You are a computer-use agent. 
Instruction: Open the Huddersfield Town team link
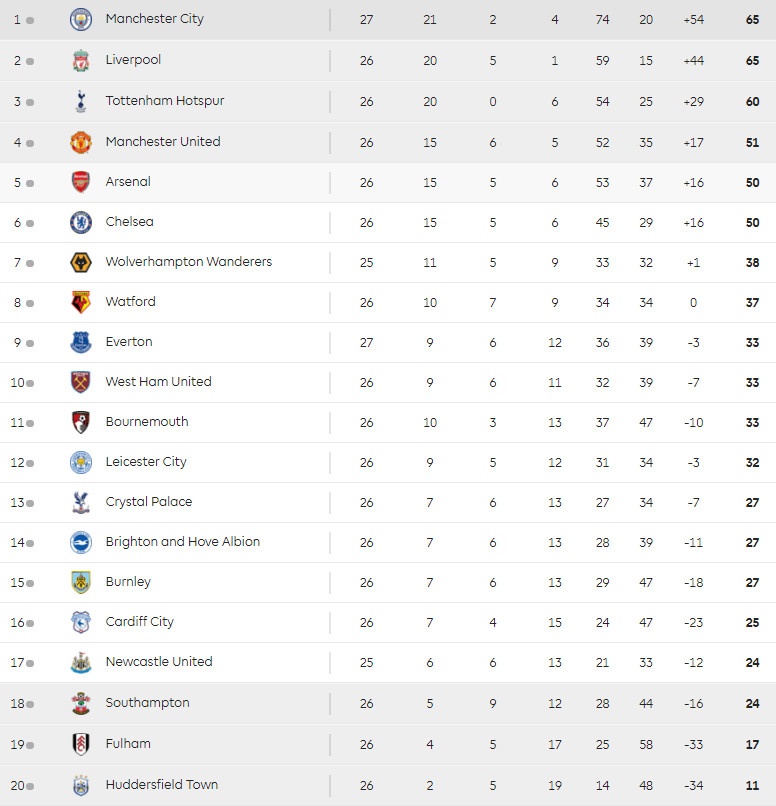tap(161, 785)
